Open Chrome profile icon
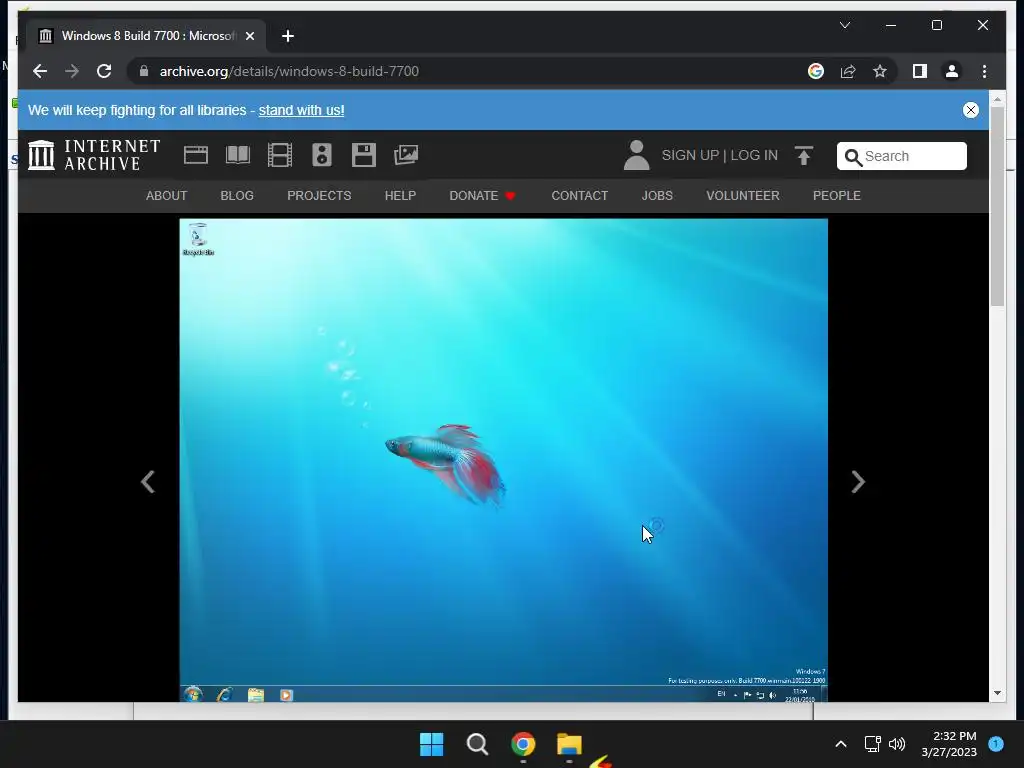 tap(952, 71)
